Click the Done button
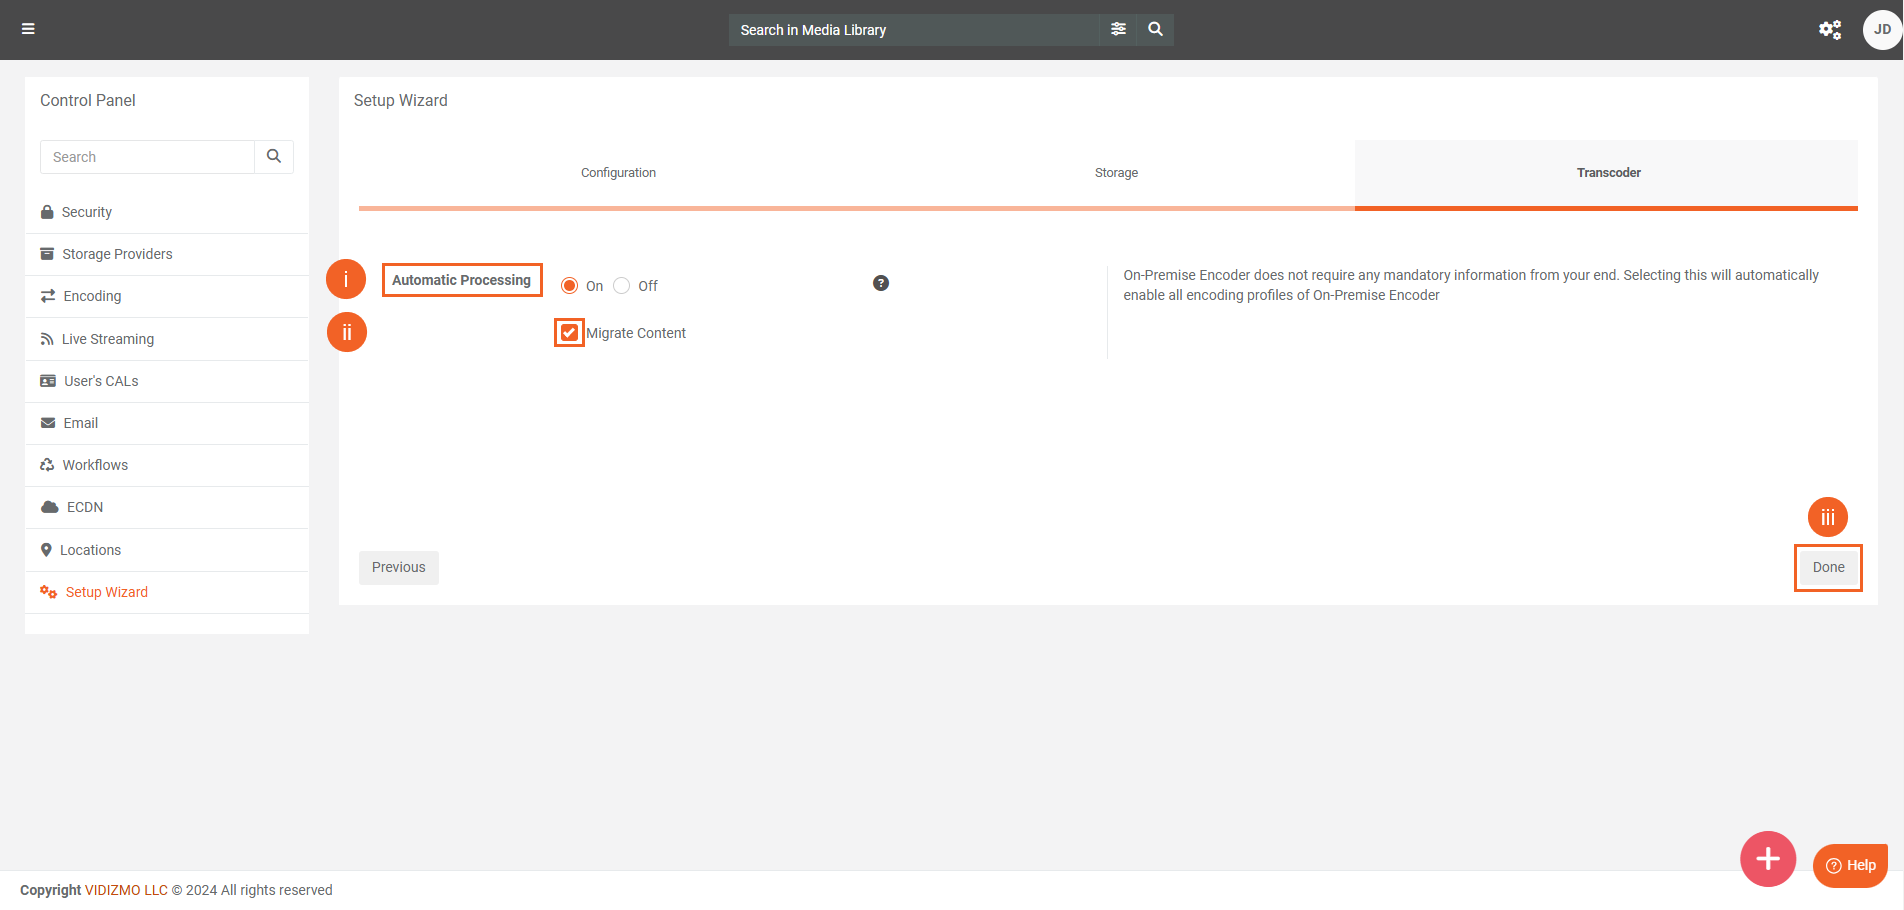This screenshot has height=910, width=1904. pos(1827,567)
